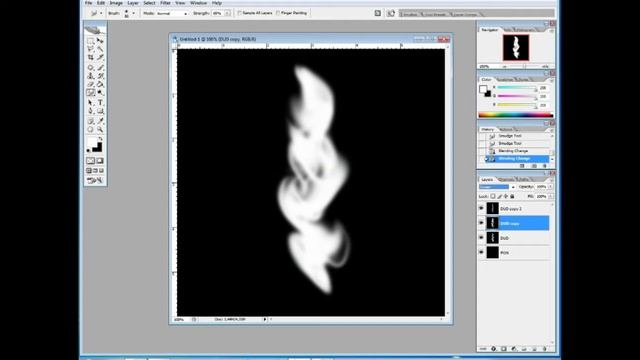Image resolution: width=640 pixels, height=360 pixels.
Task: Open the Filter menu
Action: [165, 3]
